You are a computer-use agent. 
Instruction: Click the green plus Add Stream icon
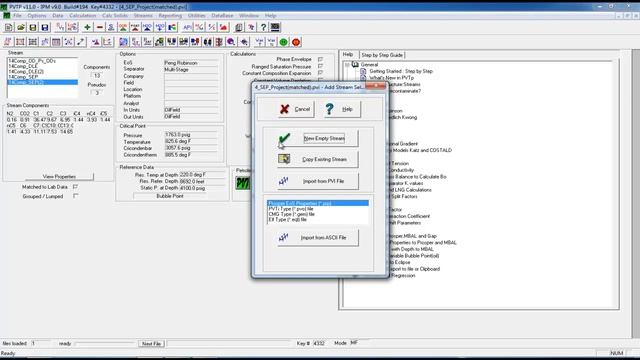(x=87, y=27)
